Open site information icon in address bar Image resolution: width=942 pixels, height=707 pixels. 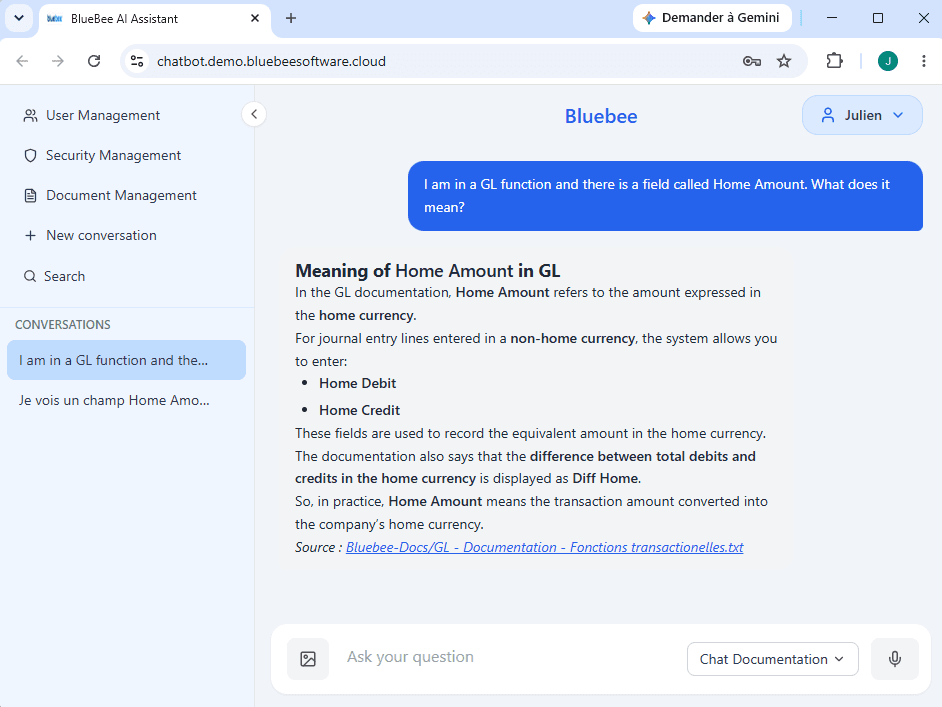click(x=137, y=61)
